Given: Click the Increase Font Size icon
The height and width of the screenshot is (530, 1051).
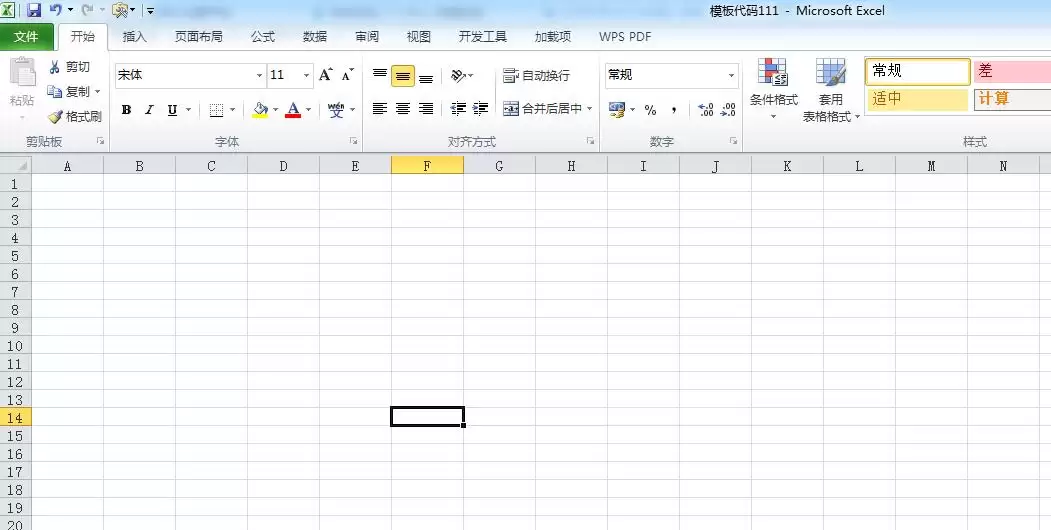Looking at the screenshot, I should [326, 75].
